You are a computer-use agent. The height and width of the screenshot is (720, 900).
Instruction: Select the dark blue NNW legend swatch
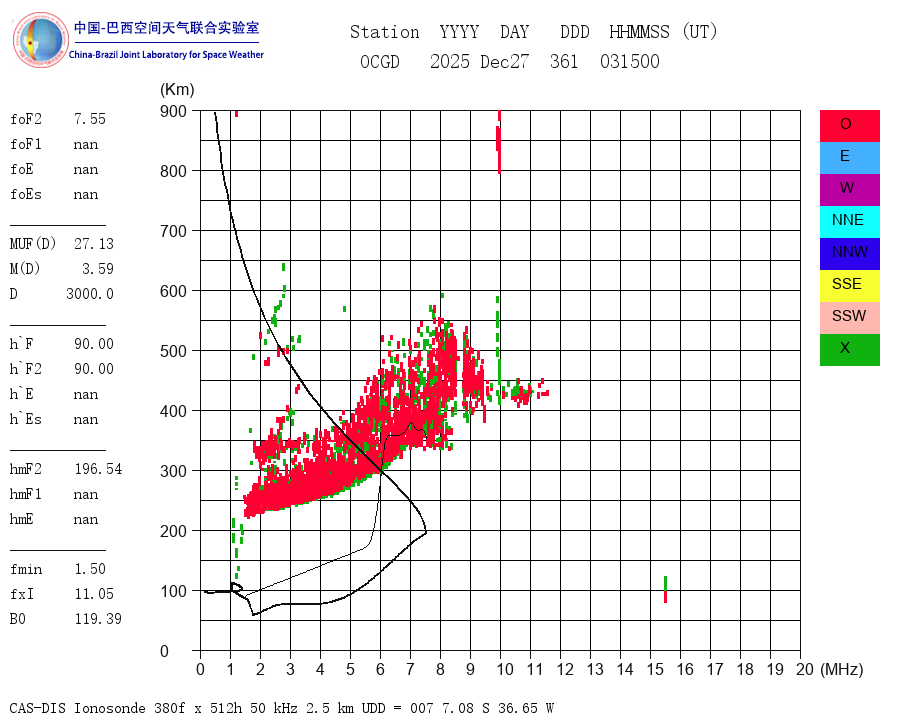tap(849, 254)
